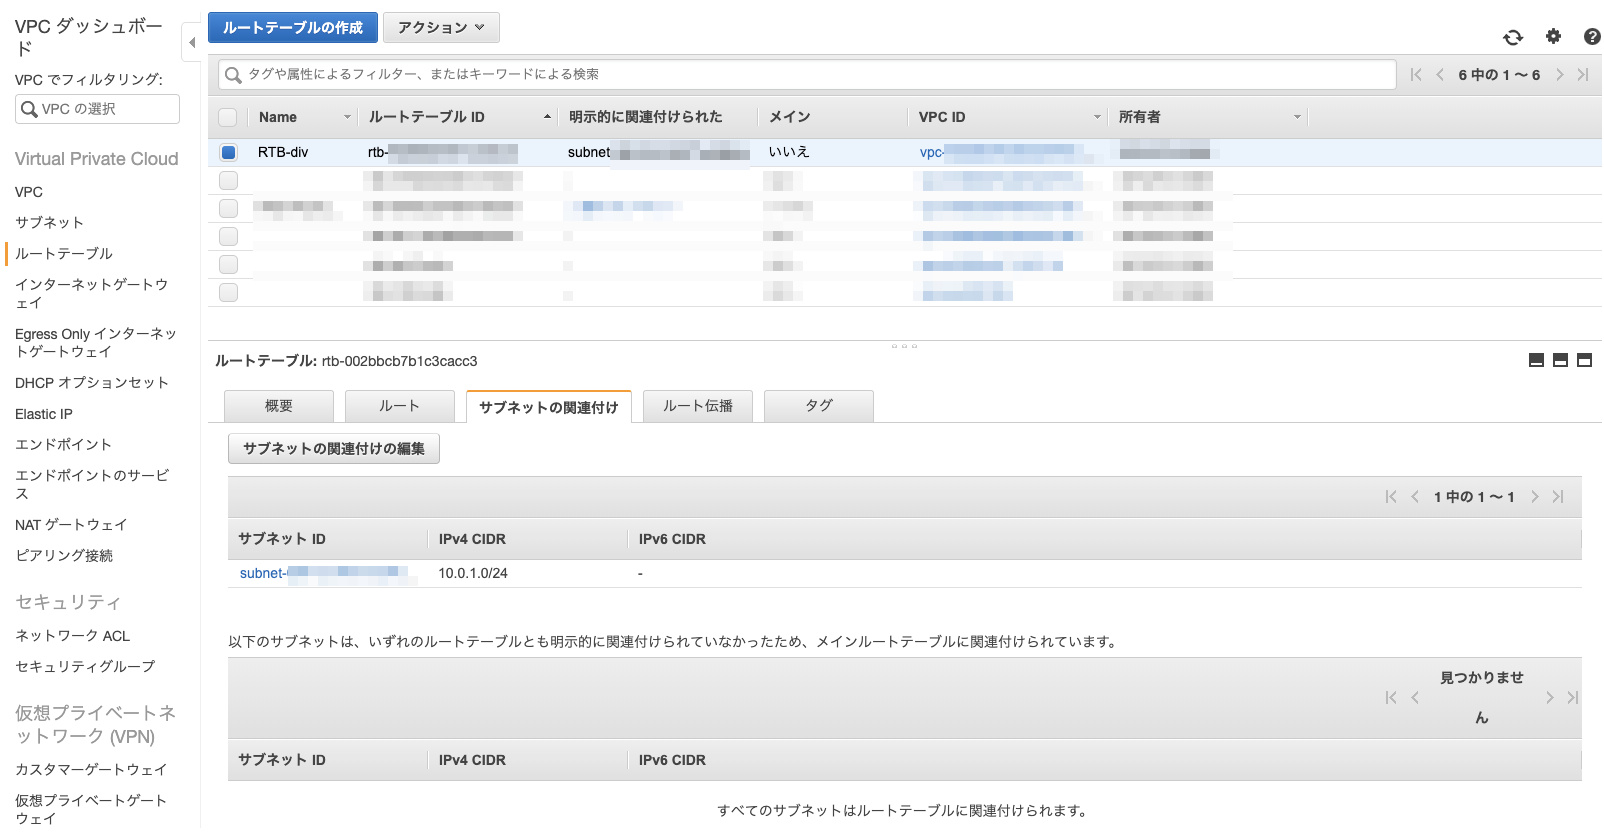Select the サブネットの関連付け tab
The image size is (1604, 832).
(x=549, y=407)
